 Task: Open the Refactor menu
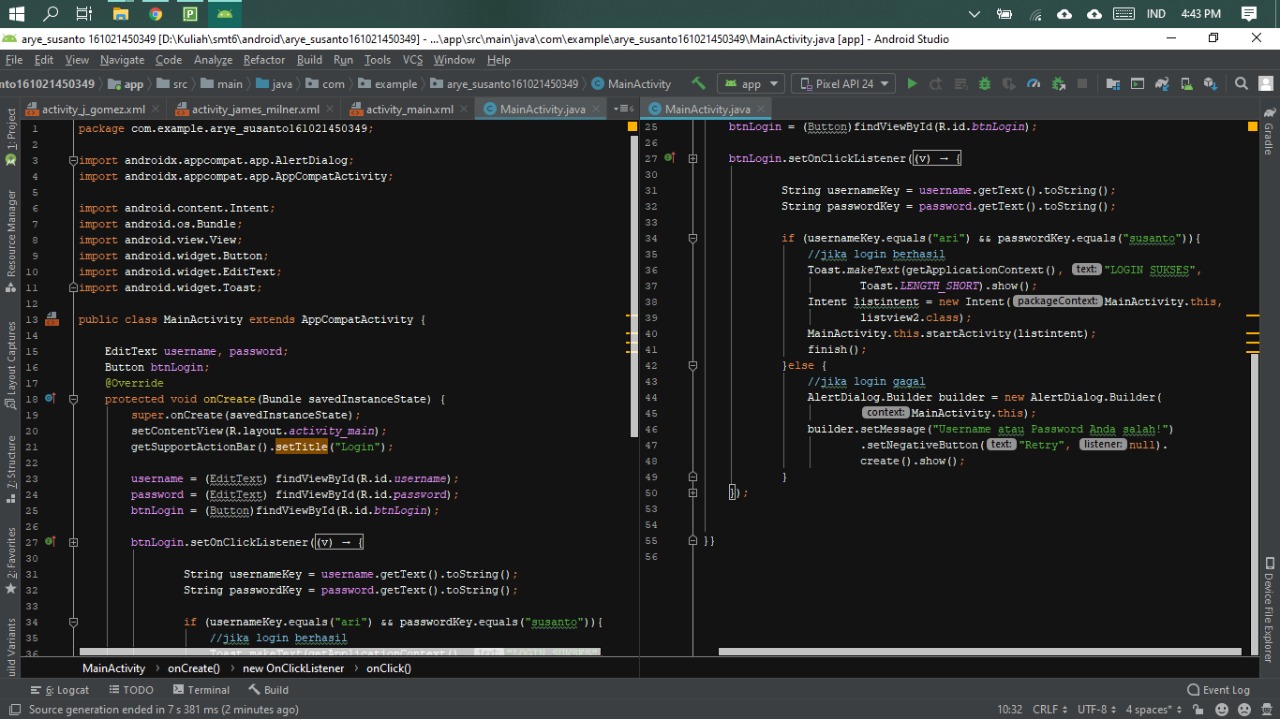coord(263,60)
